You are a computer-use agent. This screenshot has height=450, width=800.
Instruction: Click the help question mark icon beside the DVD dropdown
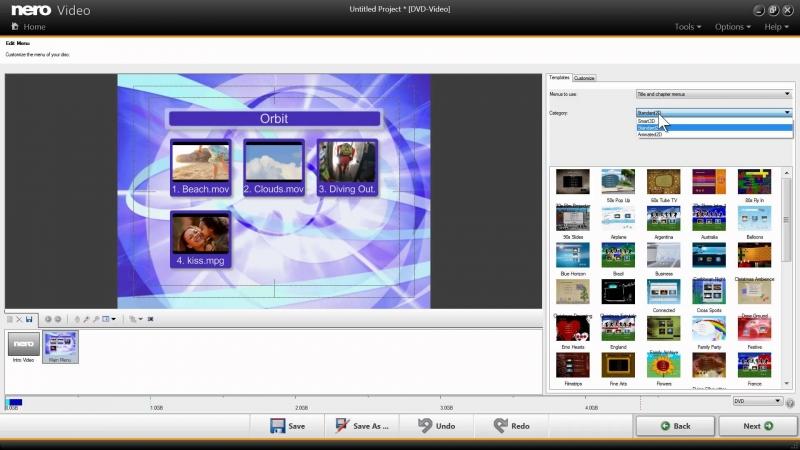click(790, 402)
